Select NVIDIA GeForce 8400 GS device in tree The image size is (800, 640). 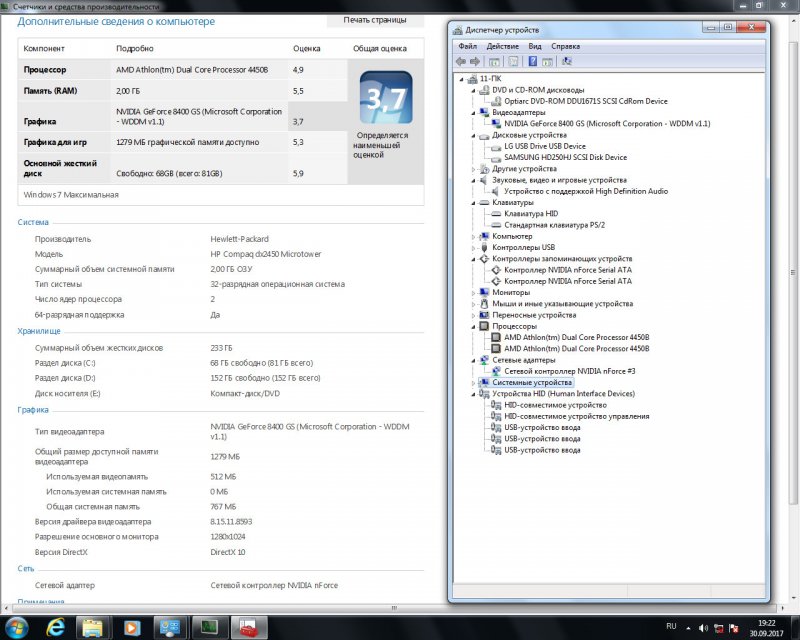click(x=607, y=124)
